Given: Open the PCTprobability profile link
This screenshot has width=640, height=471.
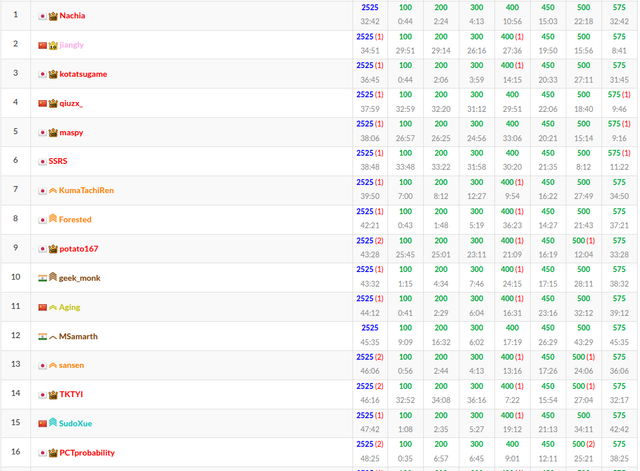Looking at the screenshot, I should (87, 453).
